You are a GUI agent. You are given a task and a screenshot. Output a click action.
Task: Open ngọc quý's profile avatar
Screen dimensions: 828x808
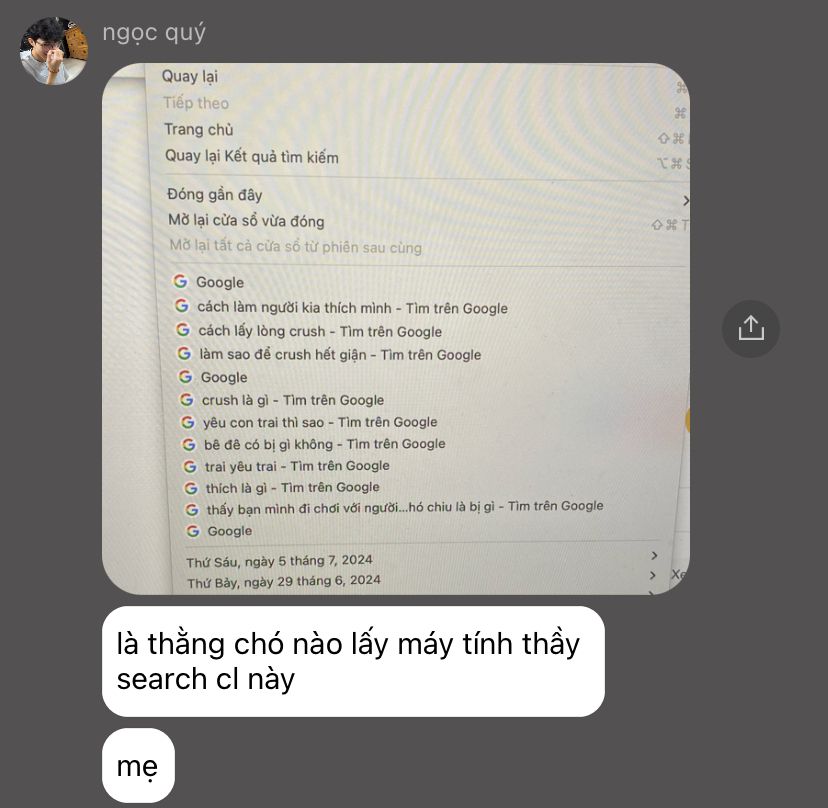point(53,51)
